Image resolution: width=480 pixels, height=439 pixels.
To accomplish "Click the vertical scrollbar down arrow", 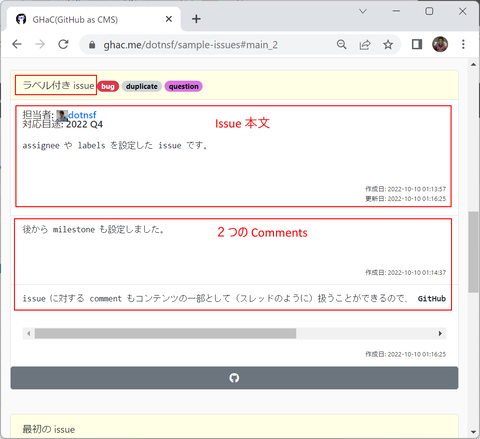I will click(473, 432).
